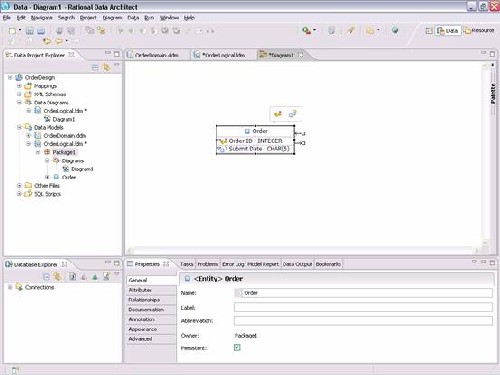Select the Appearance properties section
This screenshot has height=375, width=500.
tap(151, 329)
